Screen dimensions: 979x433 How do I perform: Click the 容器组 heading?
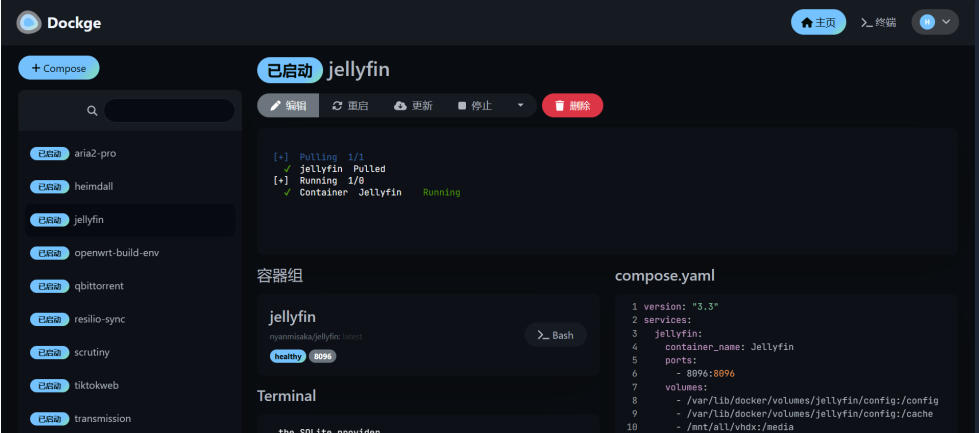pos(280,276)
